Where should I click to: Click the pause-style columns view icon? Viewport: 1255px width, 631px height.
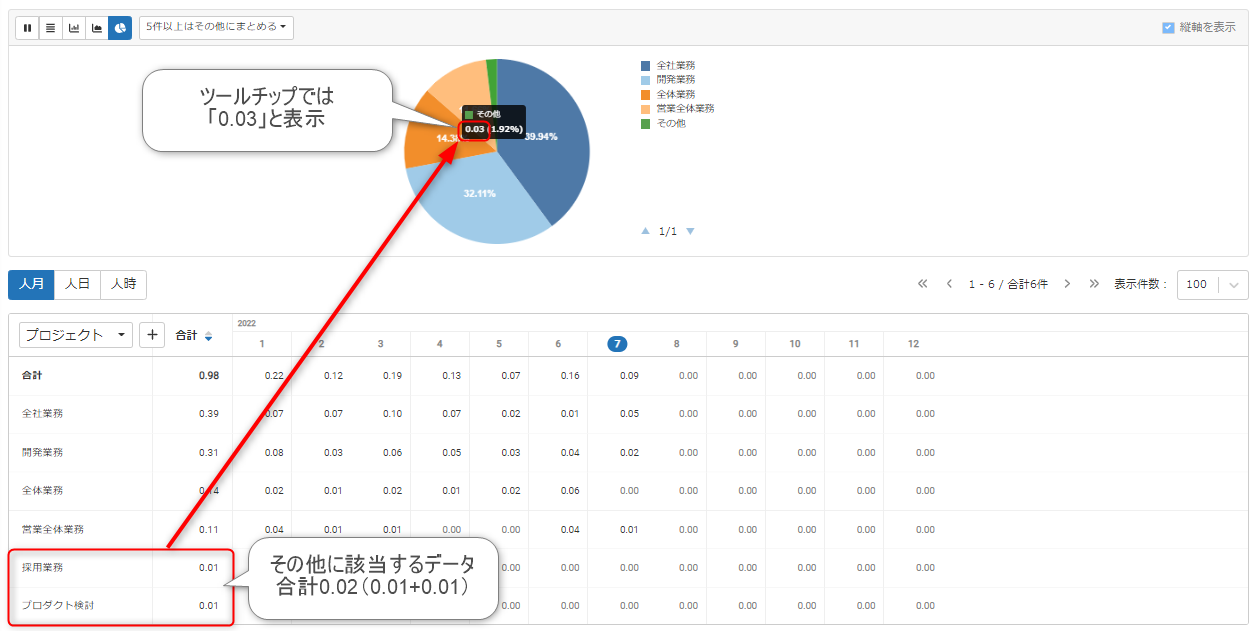(x=27, y=27)
